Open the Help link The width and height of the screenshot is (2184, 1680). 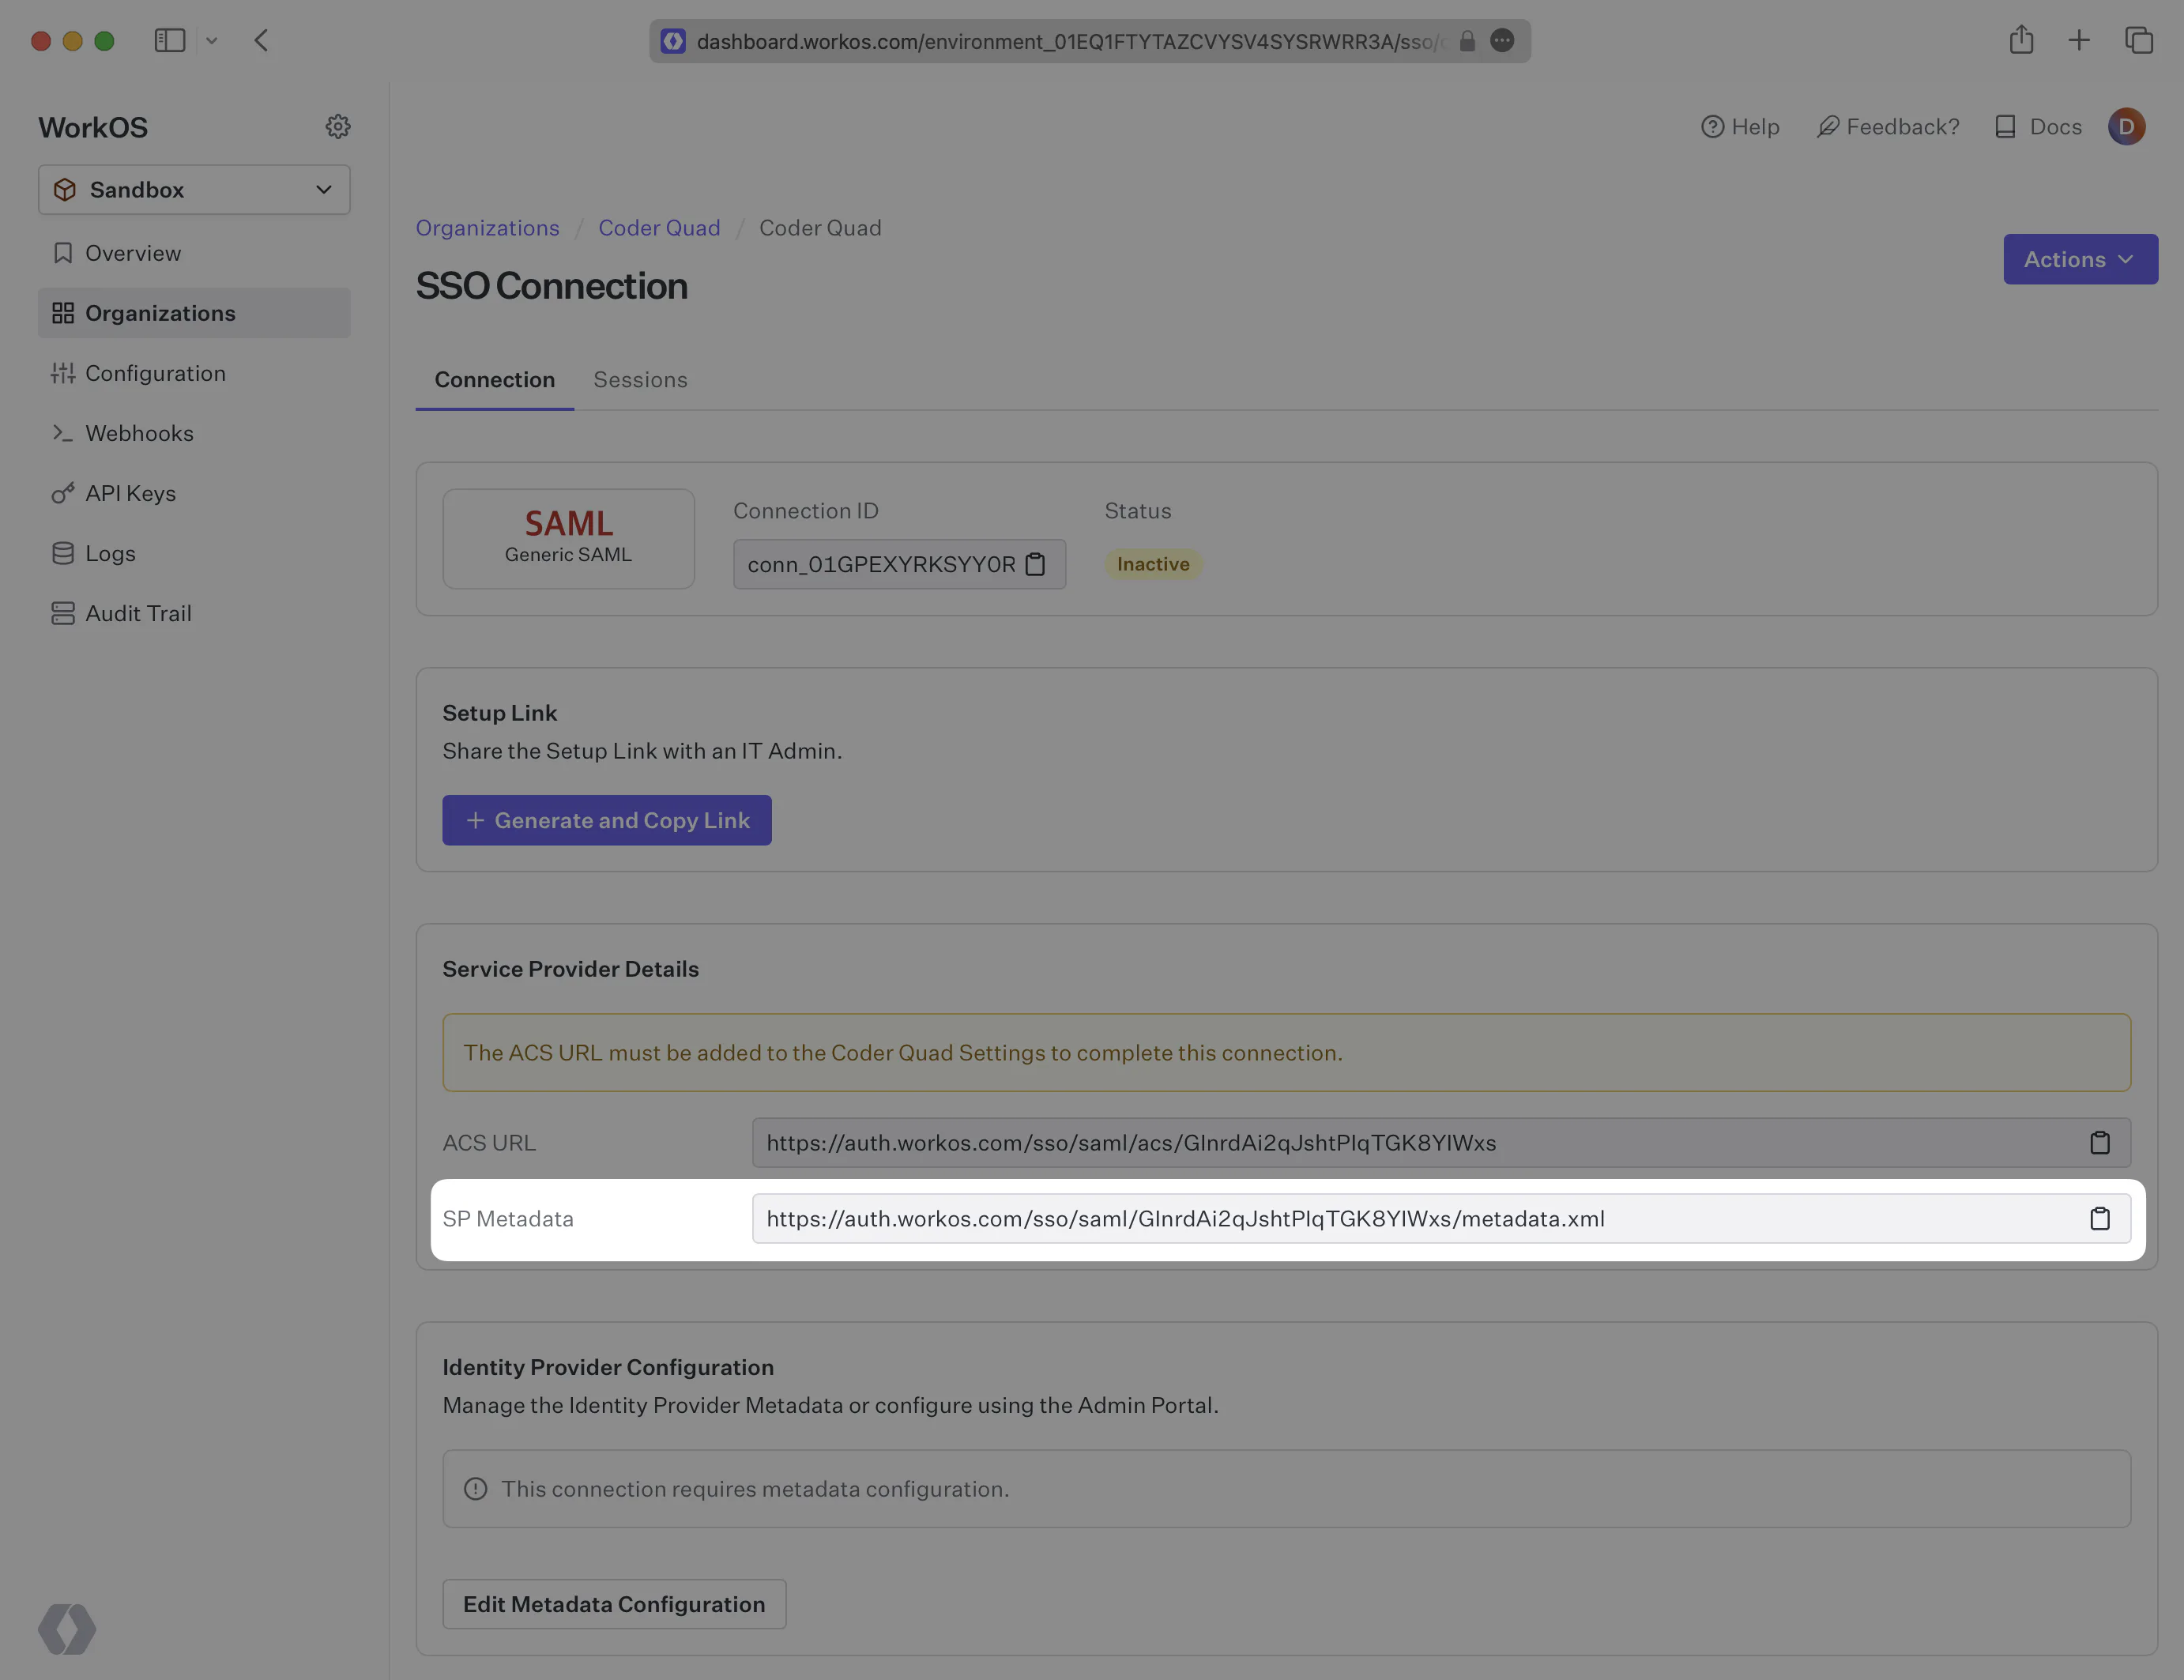tap(1740, 127)
